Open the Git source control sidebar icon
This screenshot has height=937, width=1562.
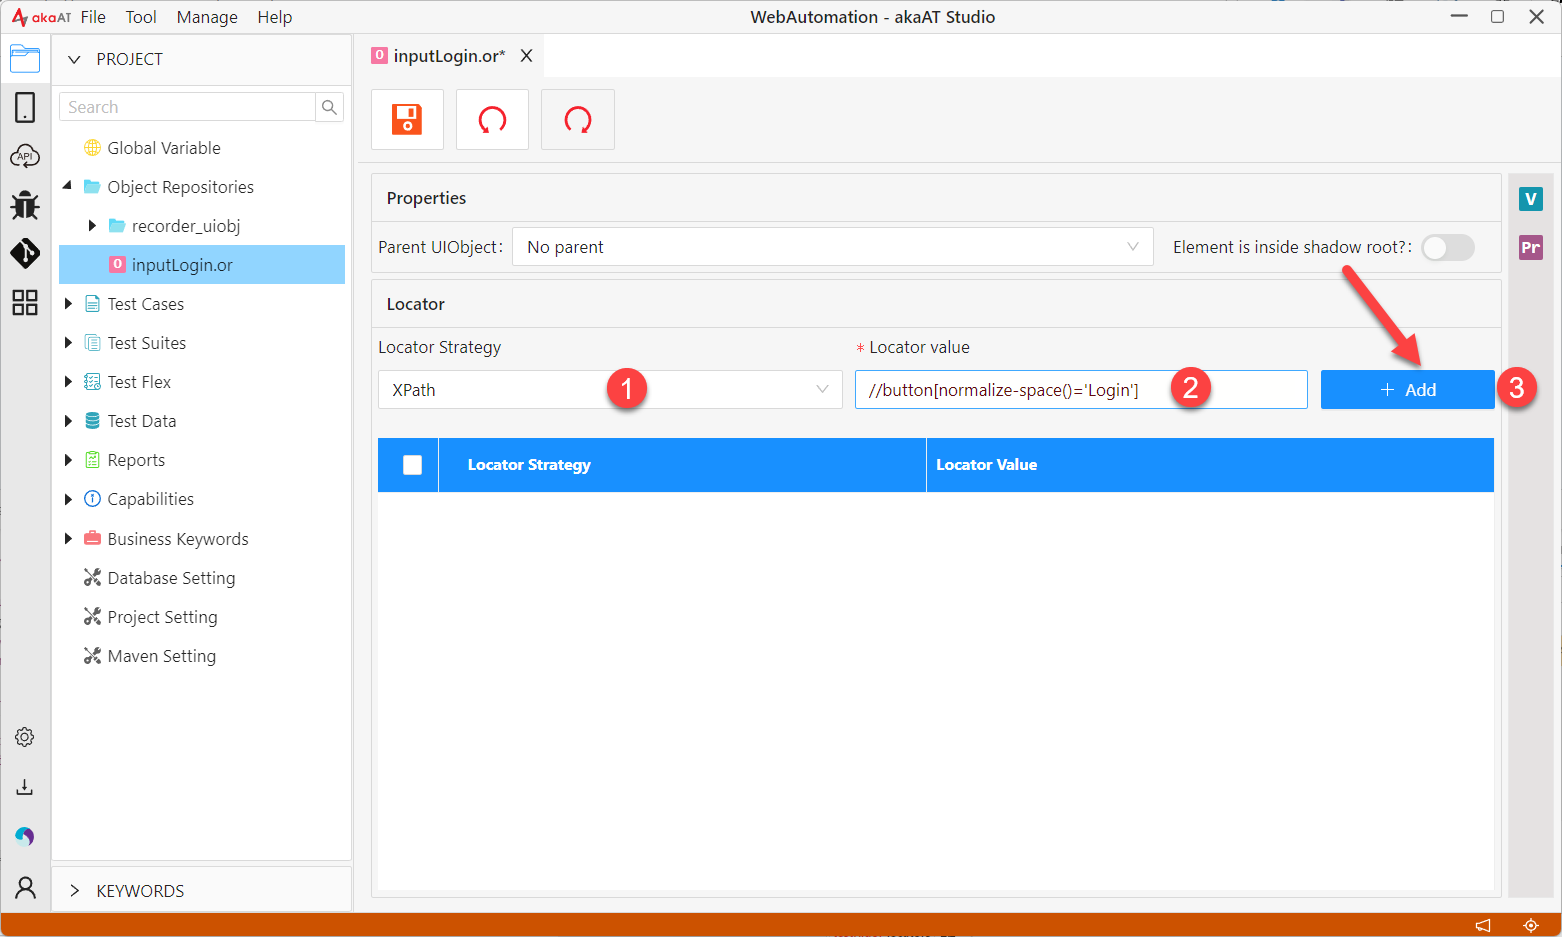tap(25, 253)
